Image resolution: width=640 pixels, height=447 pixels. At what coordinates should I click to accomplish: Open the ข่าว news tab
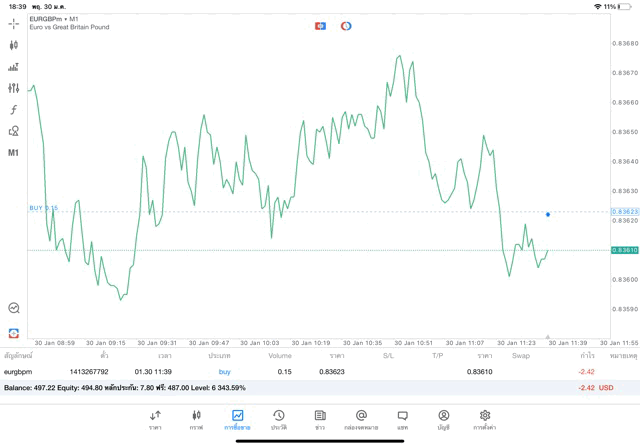320,419
